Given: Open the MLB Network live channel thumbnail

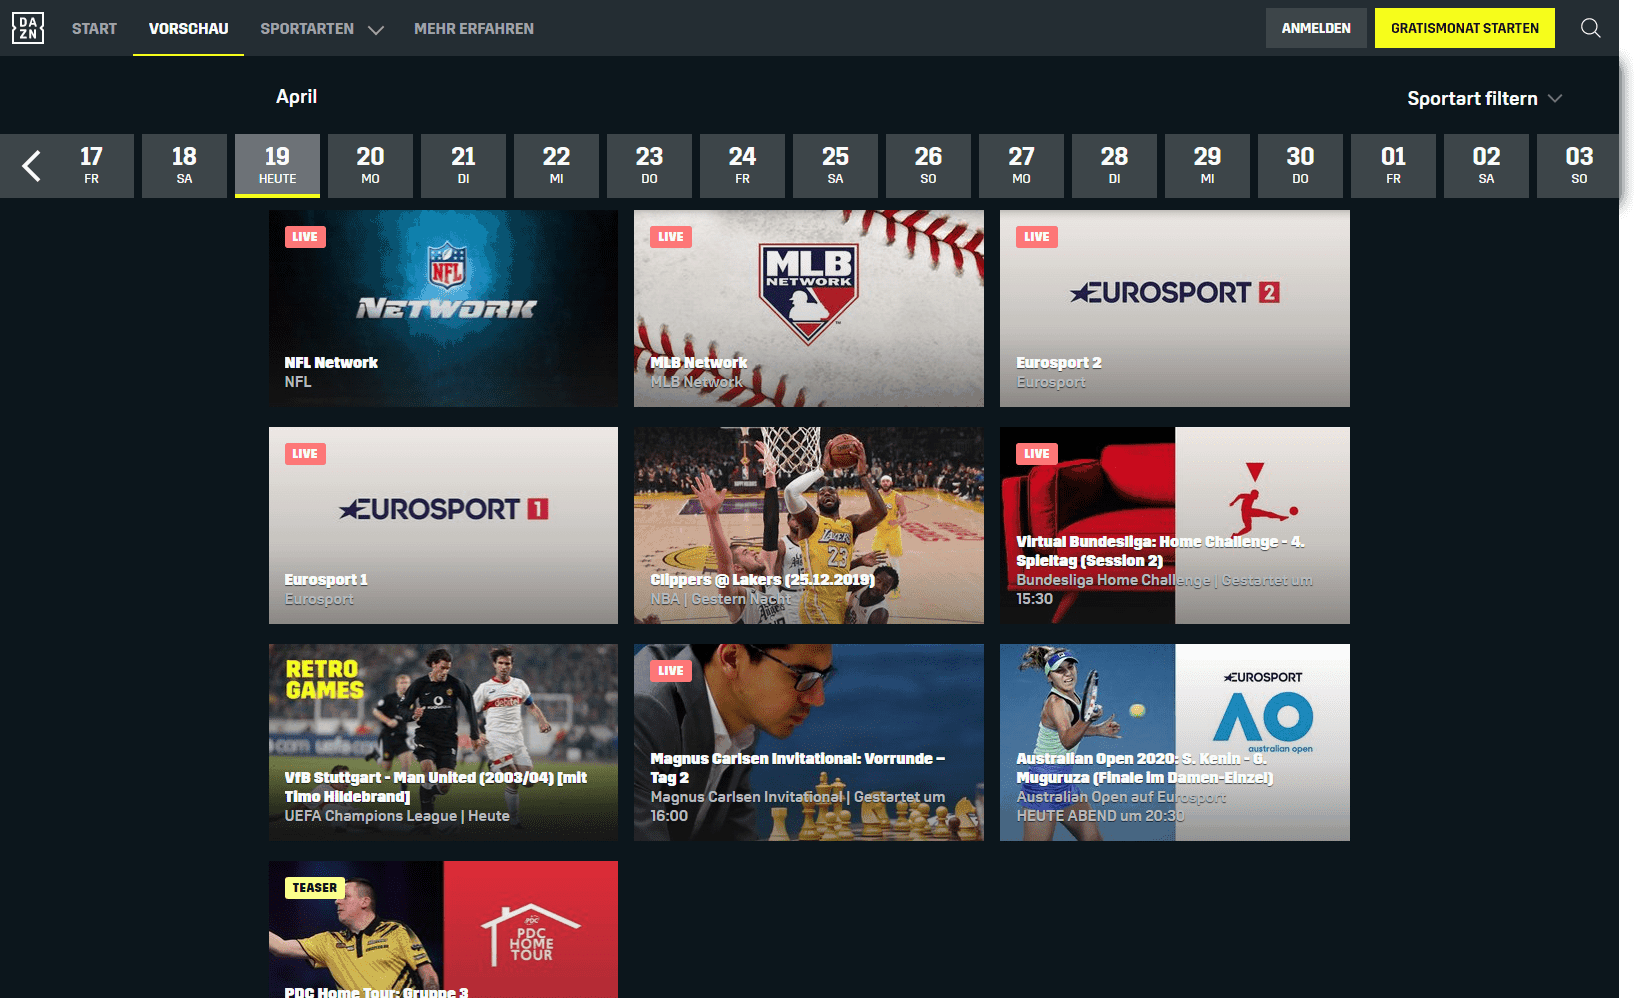Looking at the screenshot, I should pyautogui.click(x=809, y=308).
